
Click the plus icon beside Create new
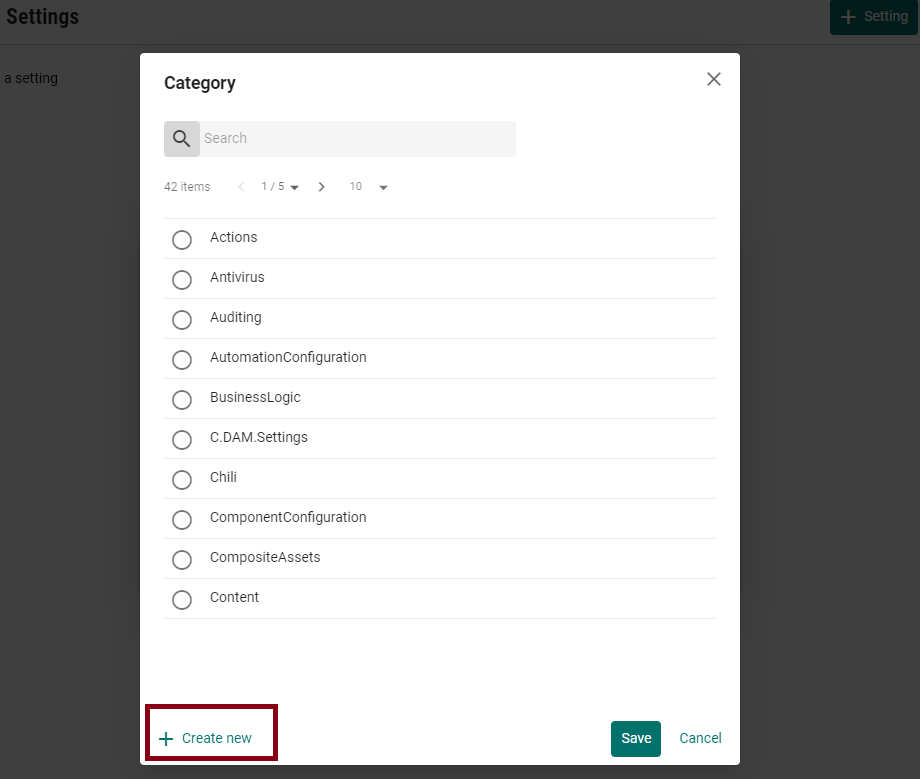(166, 739)
